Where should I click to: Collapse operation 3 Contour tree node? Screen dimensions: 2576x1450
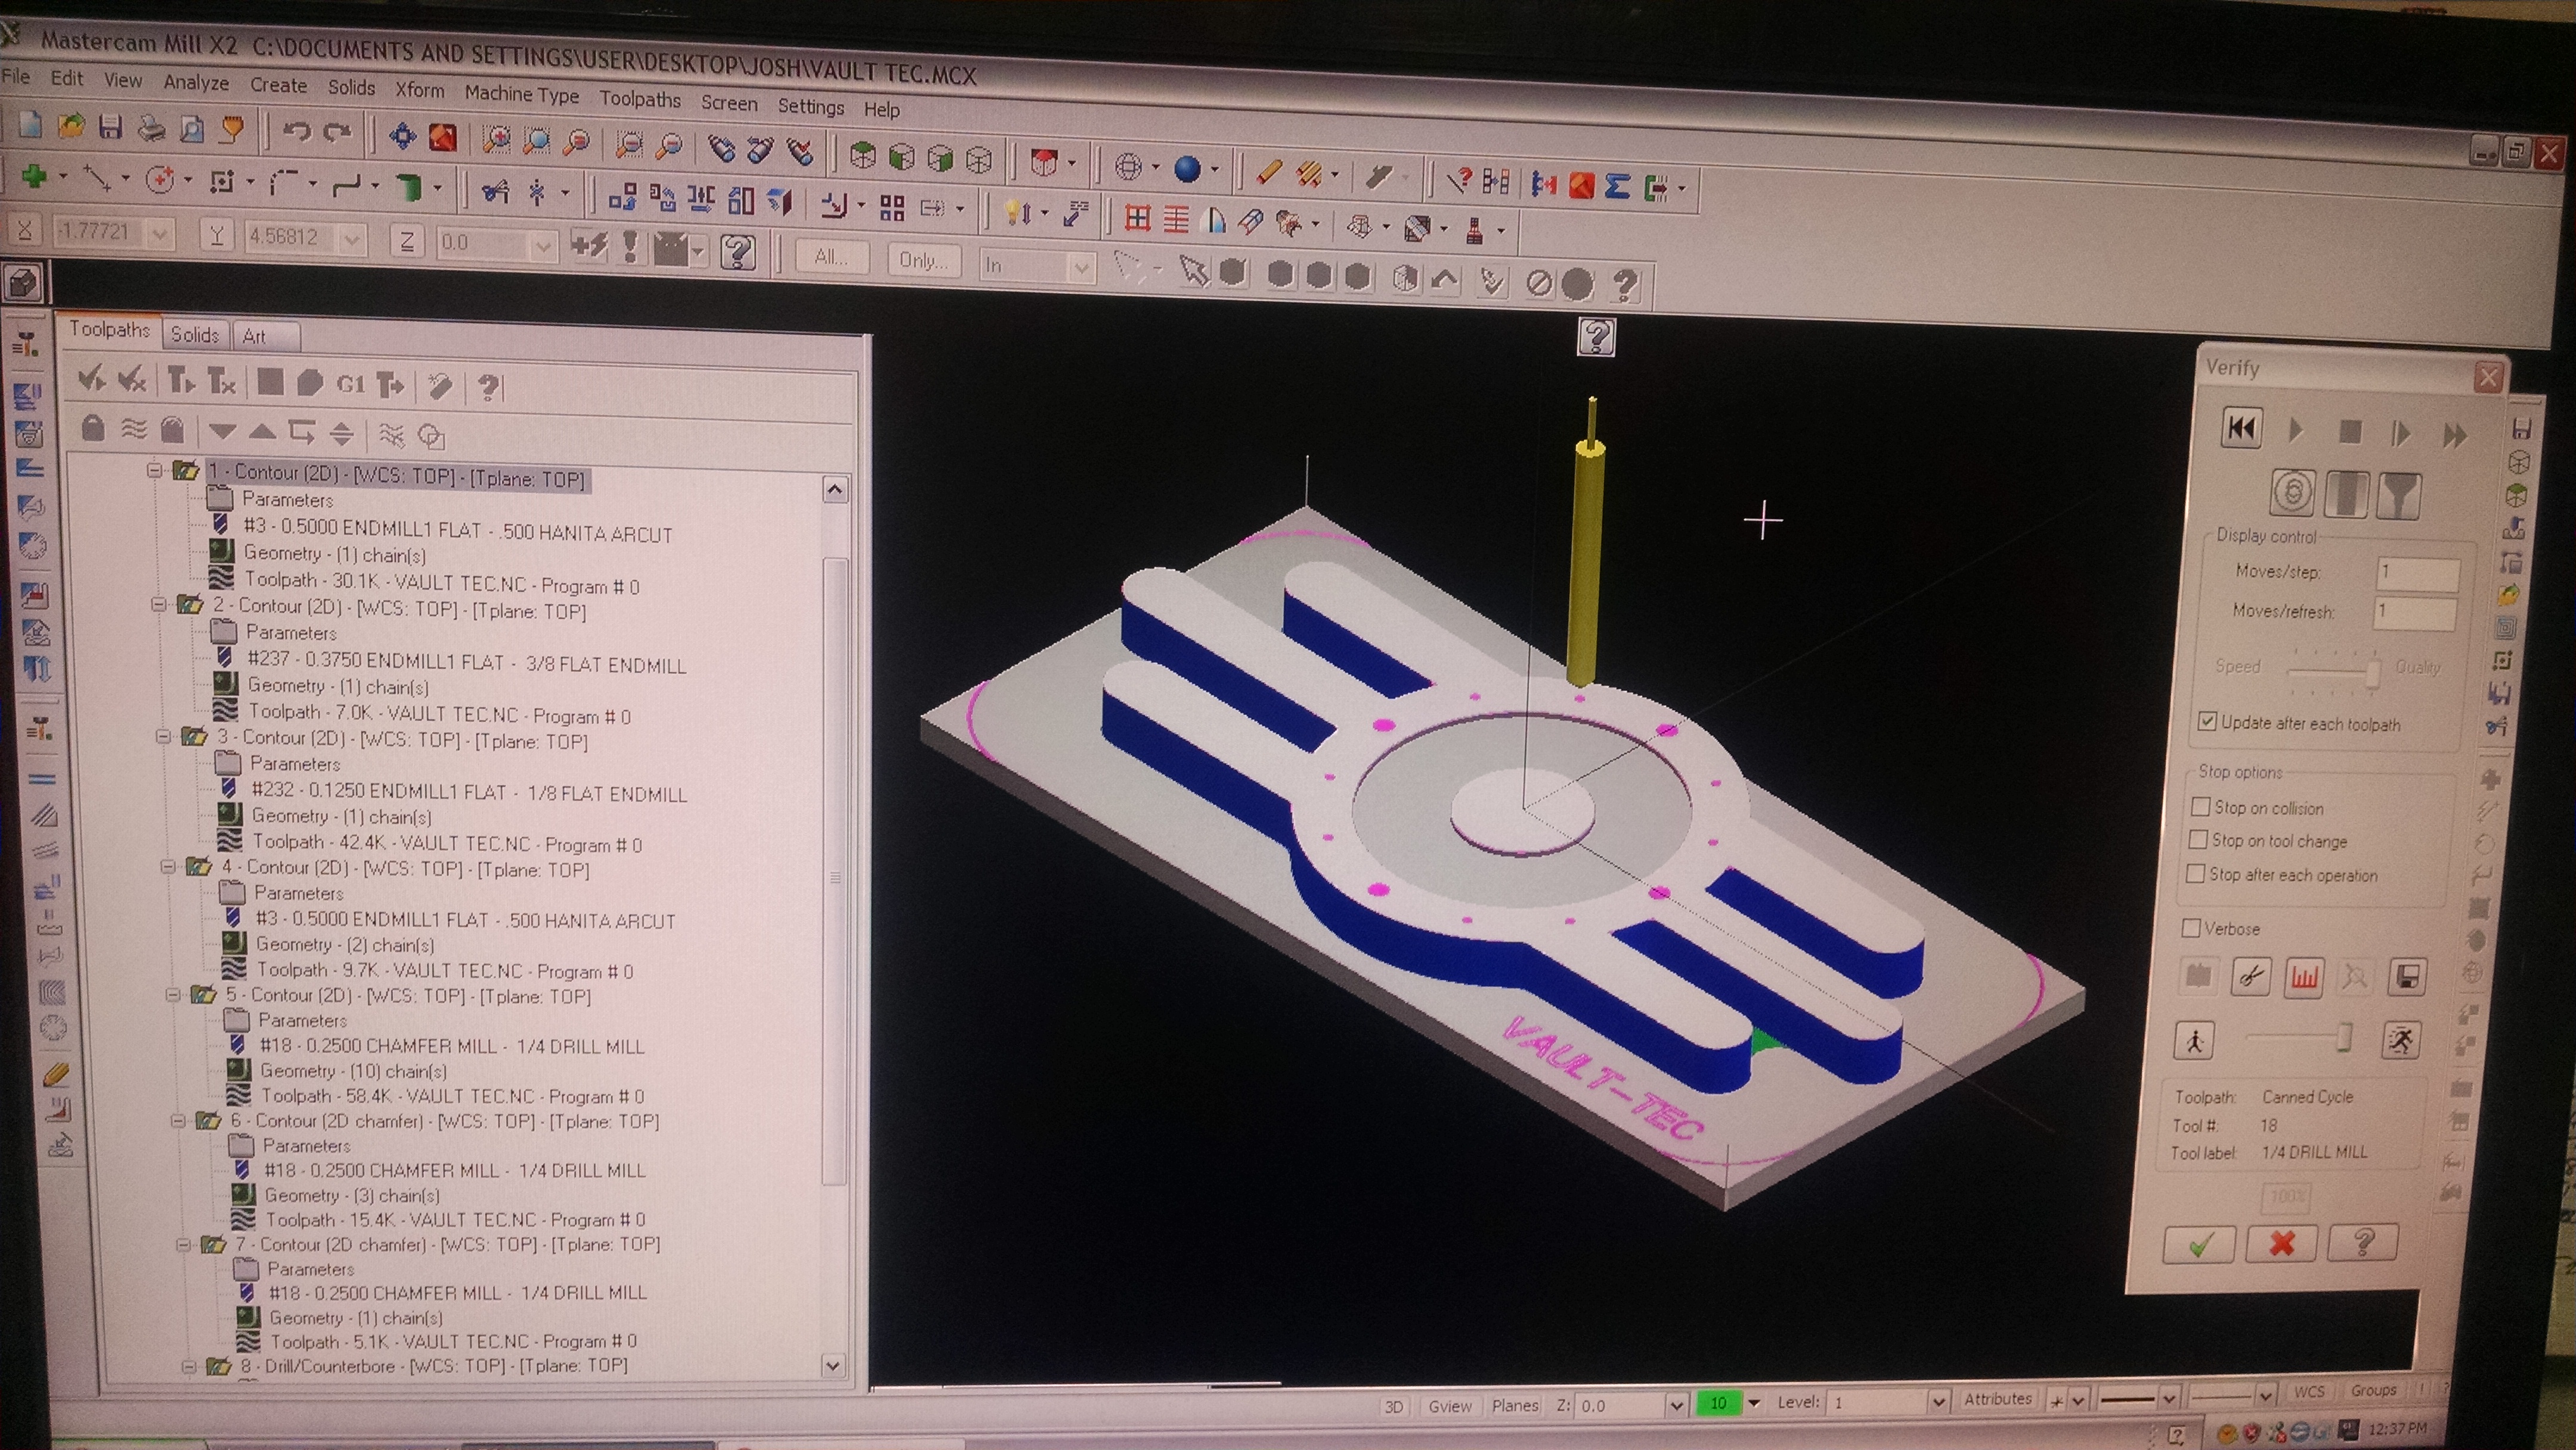(x=162, y=736)
